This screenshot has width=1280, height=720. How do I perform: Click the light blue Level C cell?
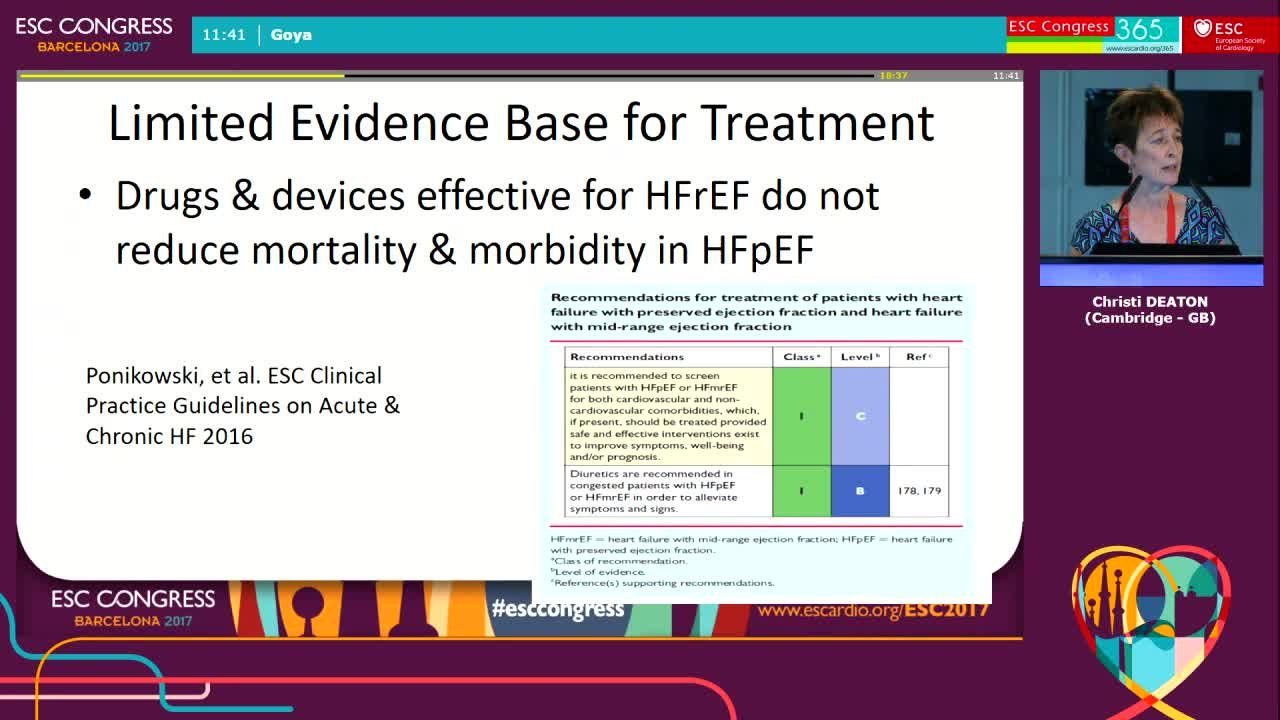tap(860, 416)
